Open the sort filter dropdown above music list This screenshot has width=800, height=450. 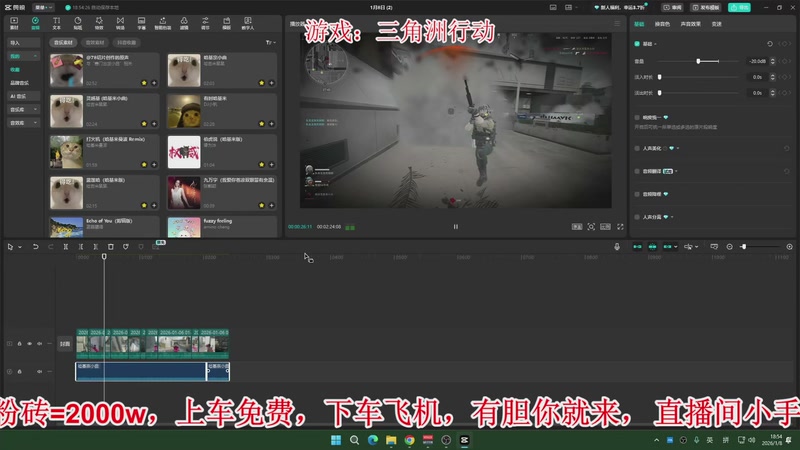tap(270, 42)
